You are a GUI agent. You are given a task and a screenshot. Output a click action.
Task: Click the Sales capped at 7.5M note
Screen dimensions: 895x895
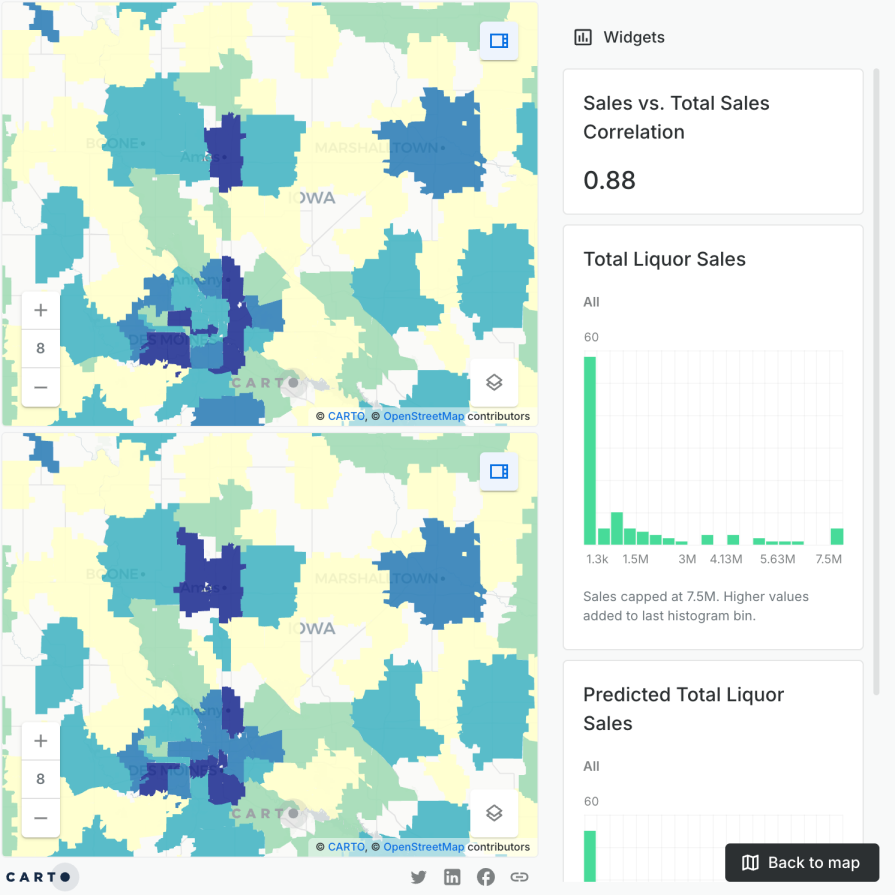point(696,606)
